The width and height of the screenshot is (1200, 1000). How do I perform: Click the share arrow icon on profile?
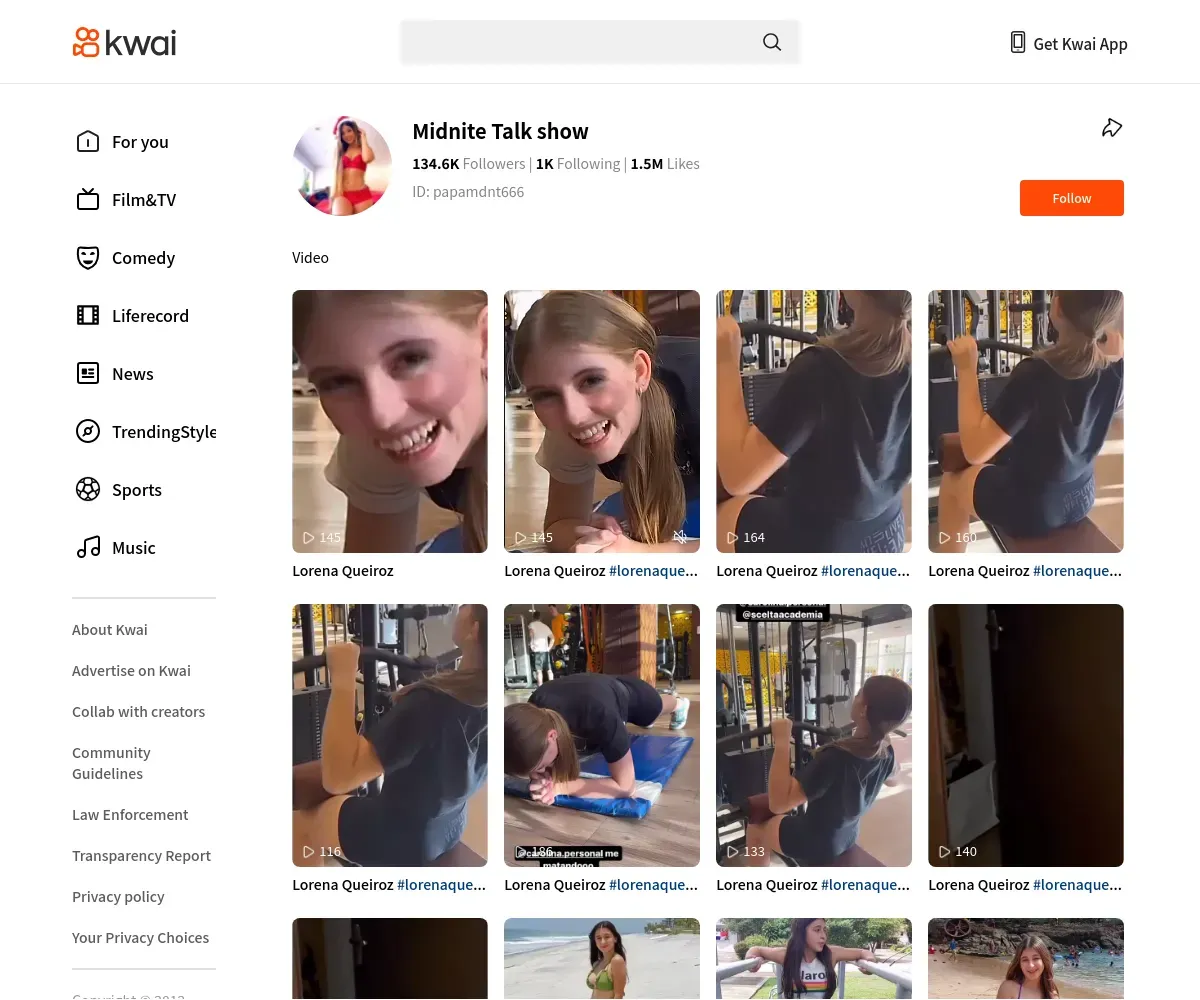coord(1112,128)
